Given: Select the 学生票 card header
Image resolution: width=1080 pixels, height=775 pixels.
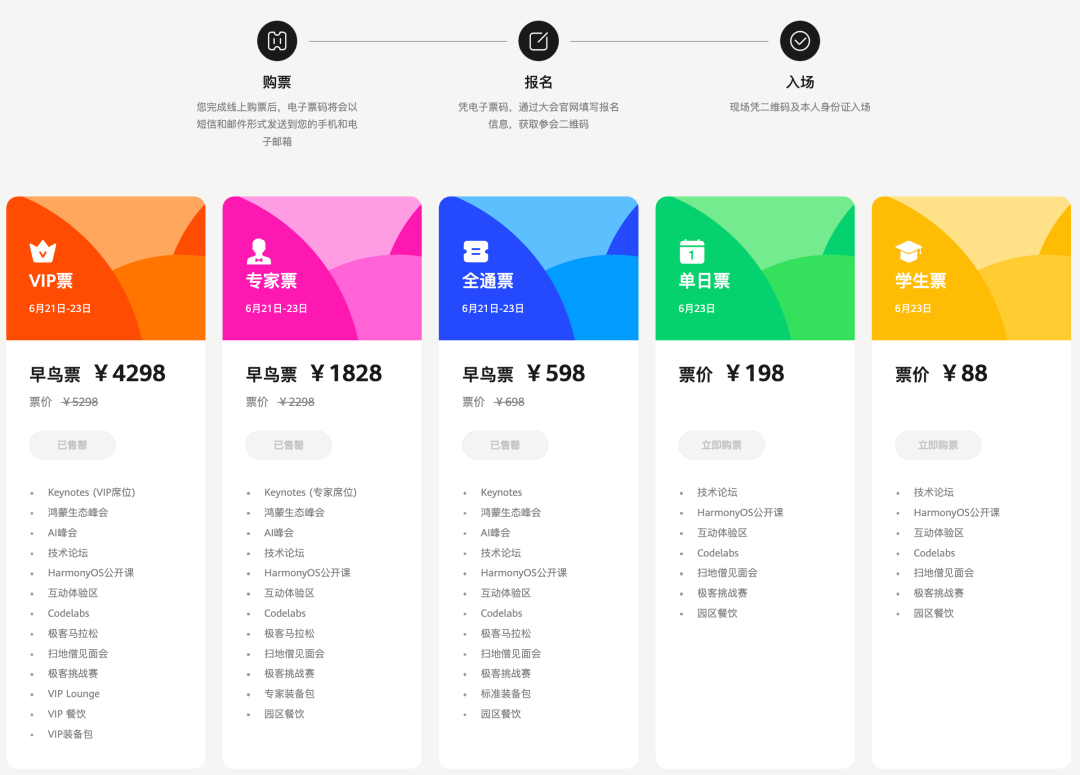Looking at the screenshot, I should point(971,269).
